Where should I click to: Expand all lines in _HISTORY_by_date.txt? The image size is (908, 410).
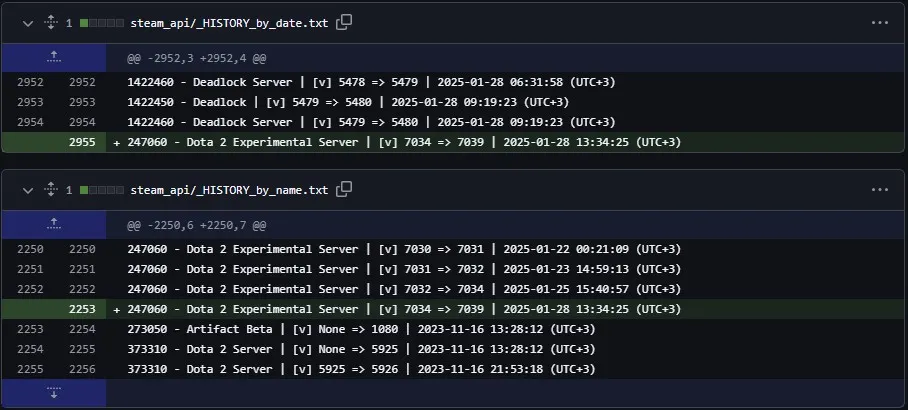(50, 23)
